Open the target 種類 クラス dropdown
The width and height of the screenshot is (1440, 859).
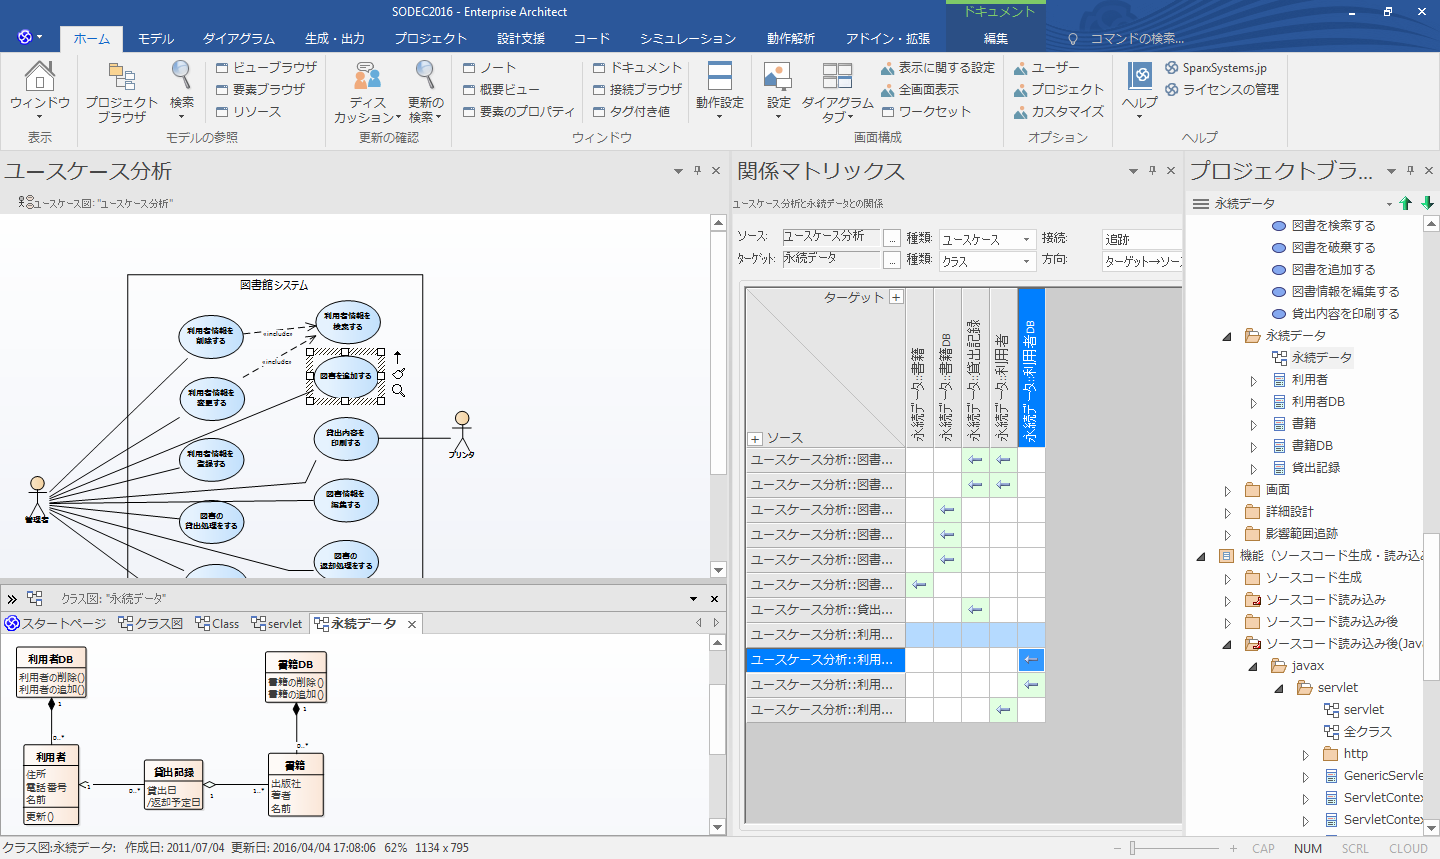click(x=986, y=261)
